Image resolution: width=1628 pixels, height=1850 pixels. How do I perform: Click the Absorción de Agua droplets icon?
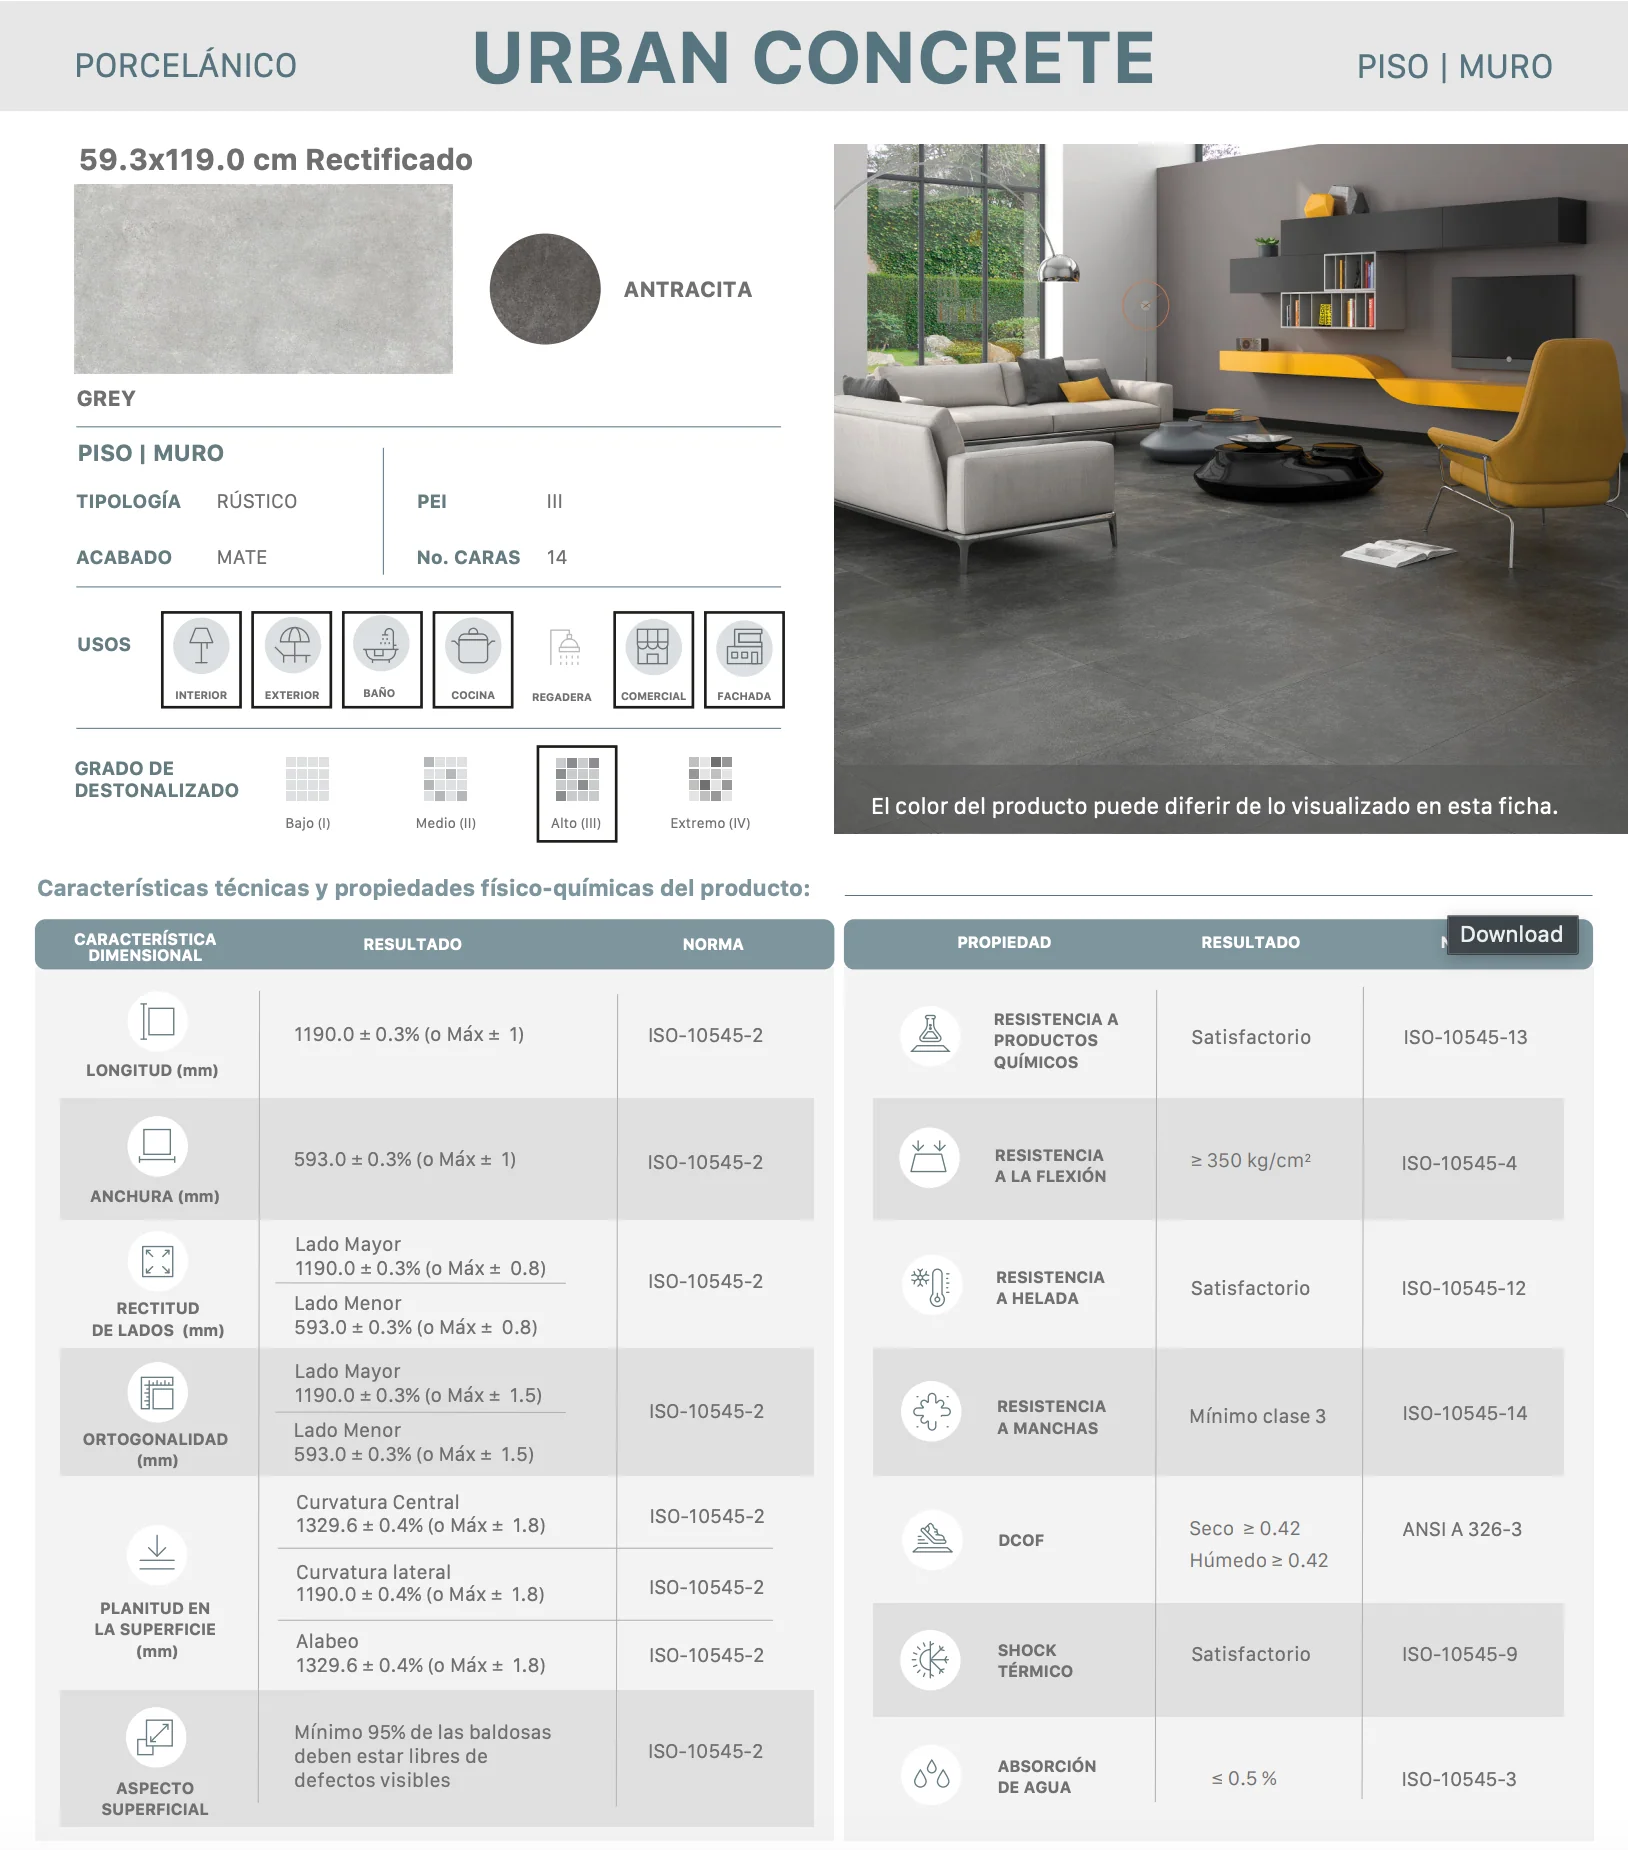tap(931, 1776)
